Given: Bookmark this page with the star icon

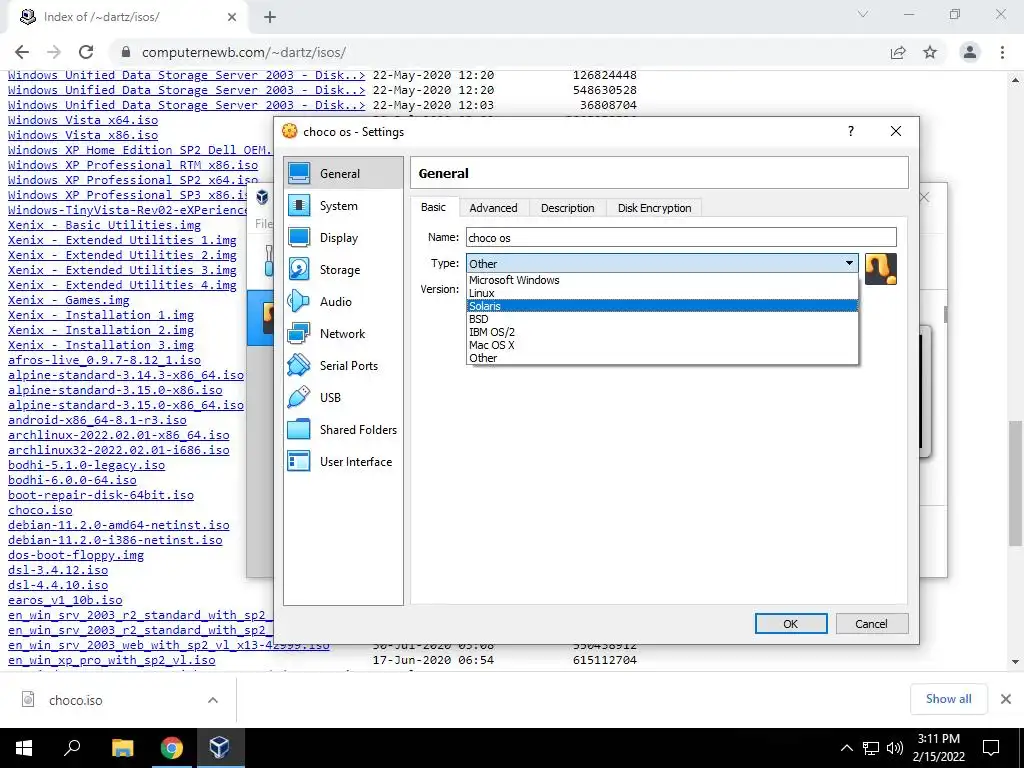Looking at the screenshot, I should 930,52.
